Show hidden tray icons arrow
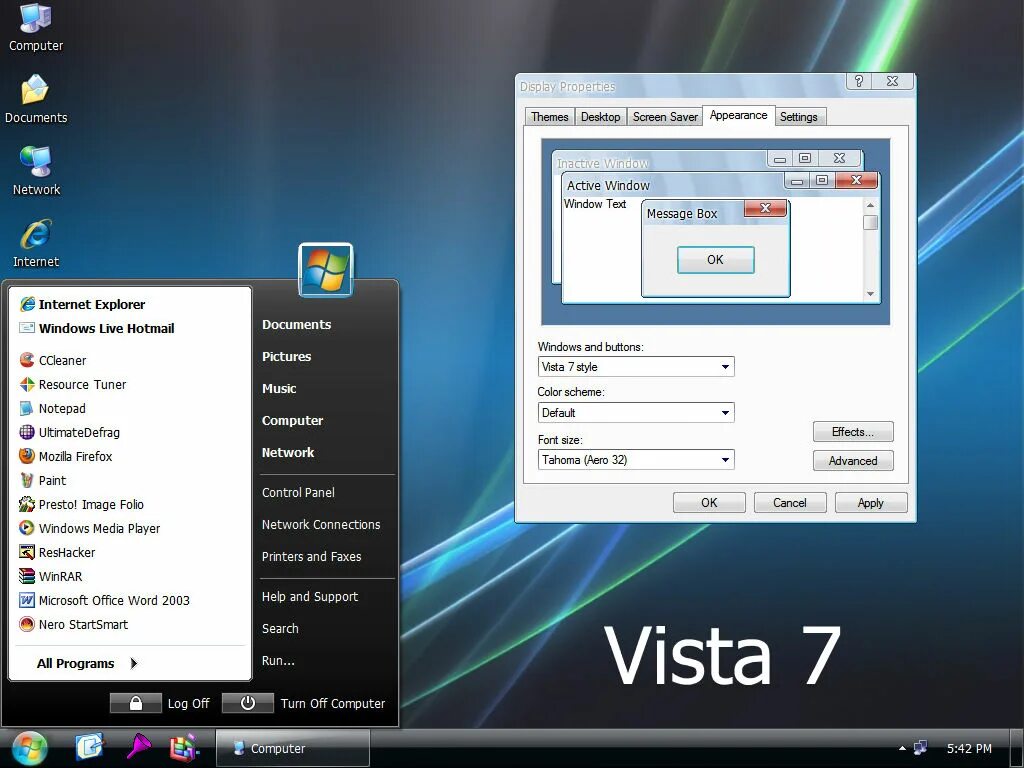 (x=903, y=748)
